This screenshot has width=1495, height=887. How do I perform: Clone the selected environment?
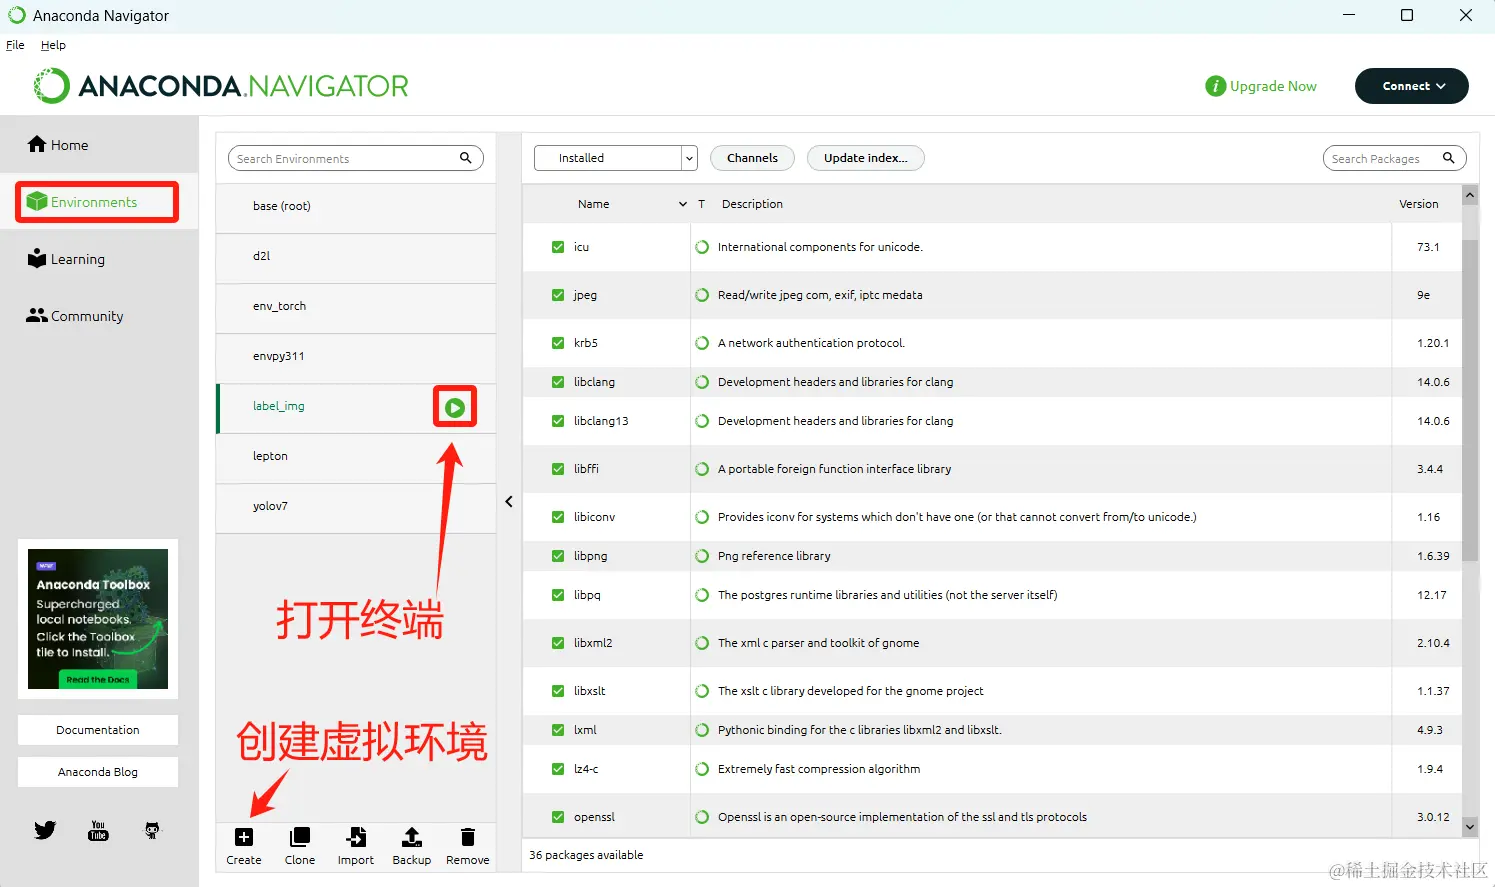tap(300, 846)
